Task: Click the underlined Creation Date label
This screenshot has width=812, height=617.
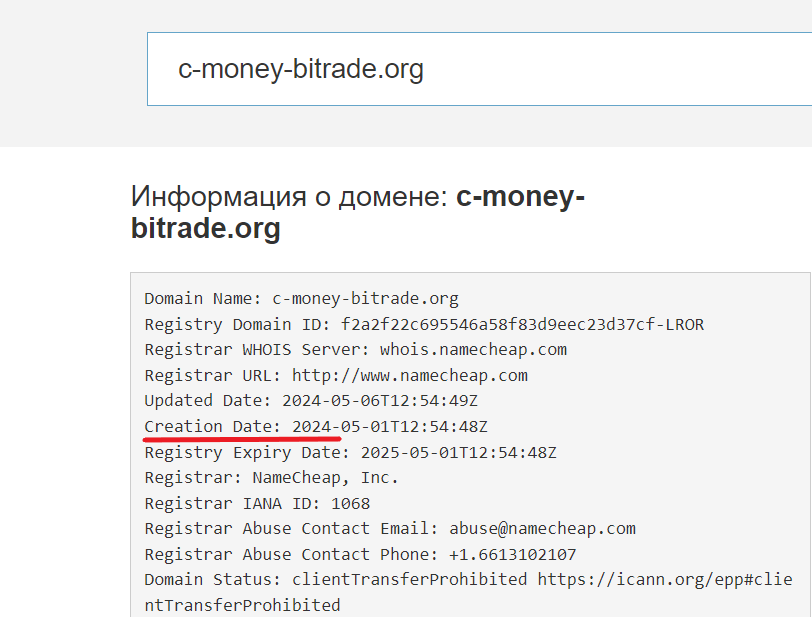Action: [x=213, y=427]
